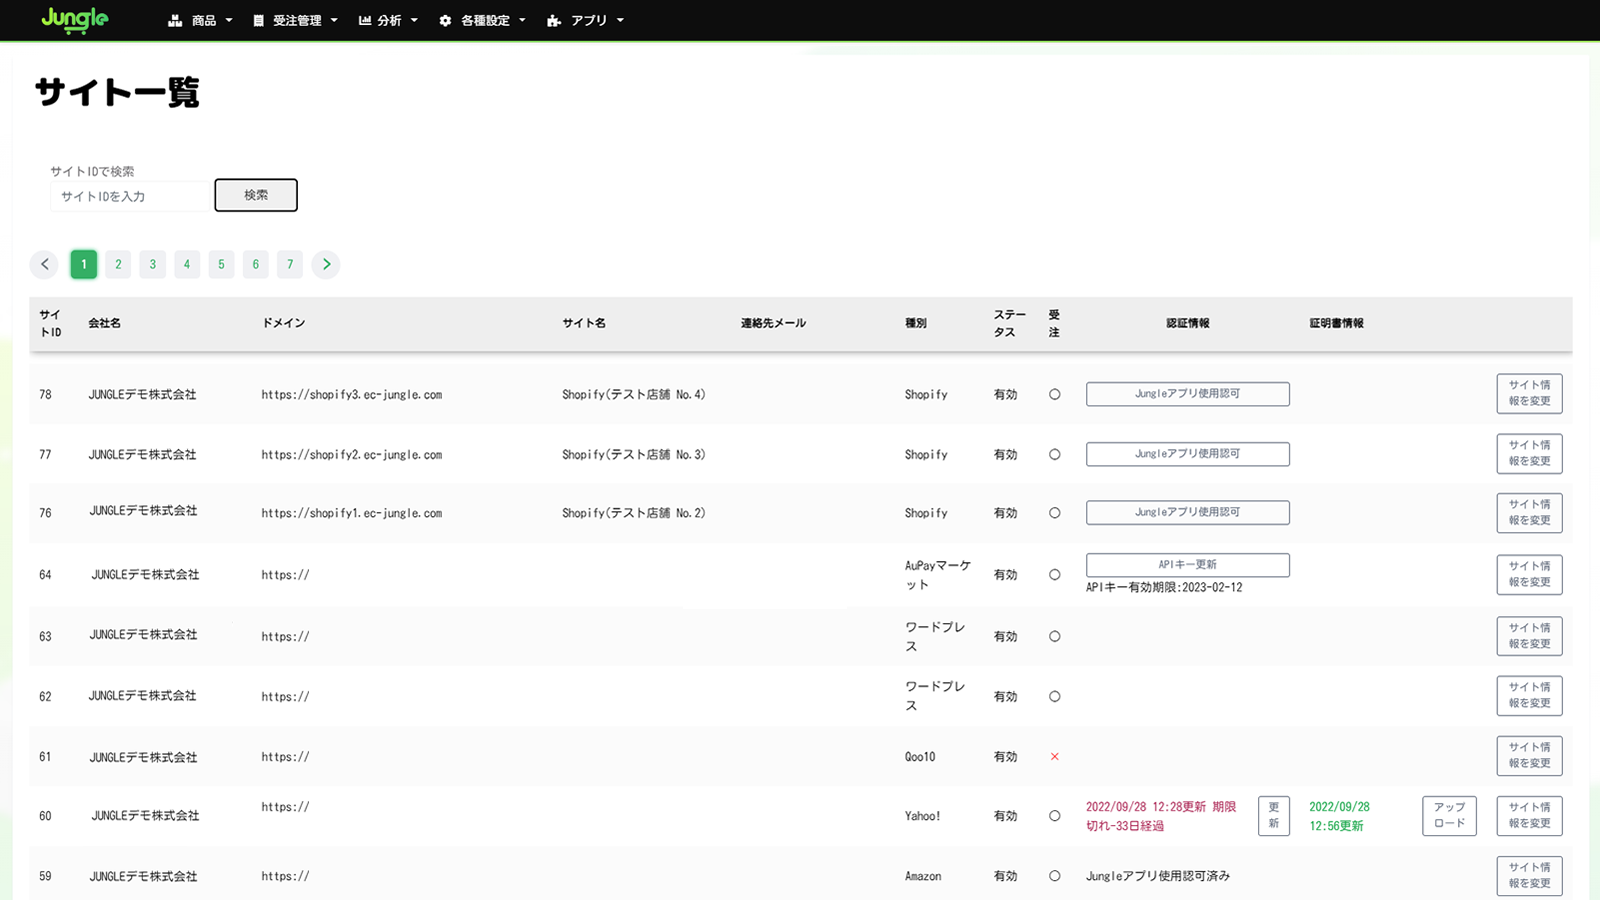Go to previous page arrow
This screenshot has width=1600, height=900.
pos(44,264)
